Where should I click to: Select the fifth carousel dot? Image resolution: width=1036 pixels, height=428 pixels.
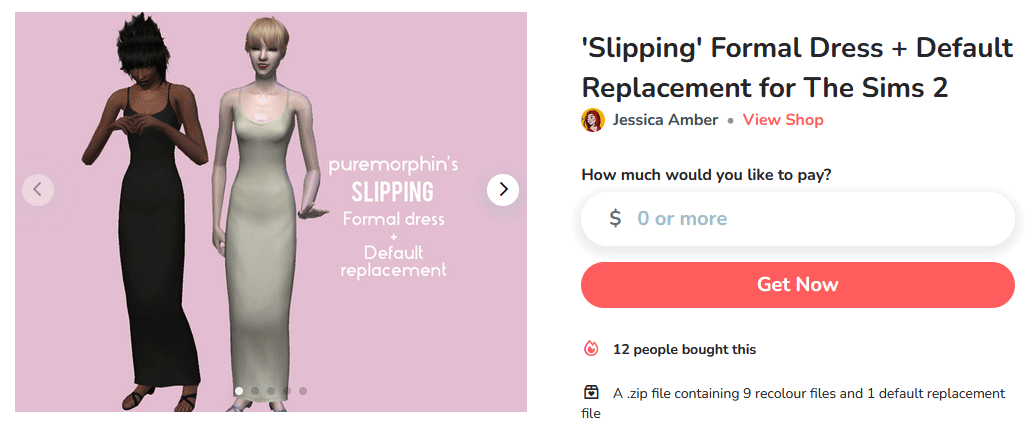click(x=303, y=391)
